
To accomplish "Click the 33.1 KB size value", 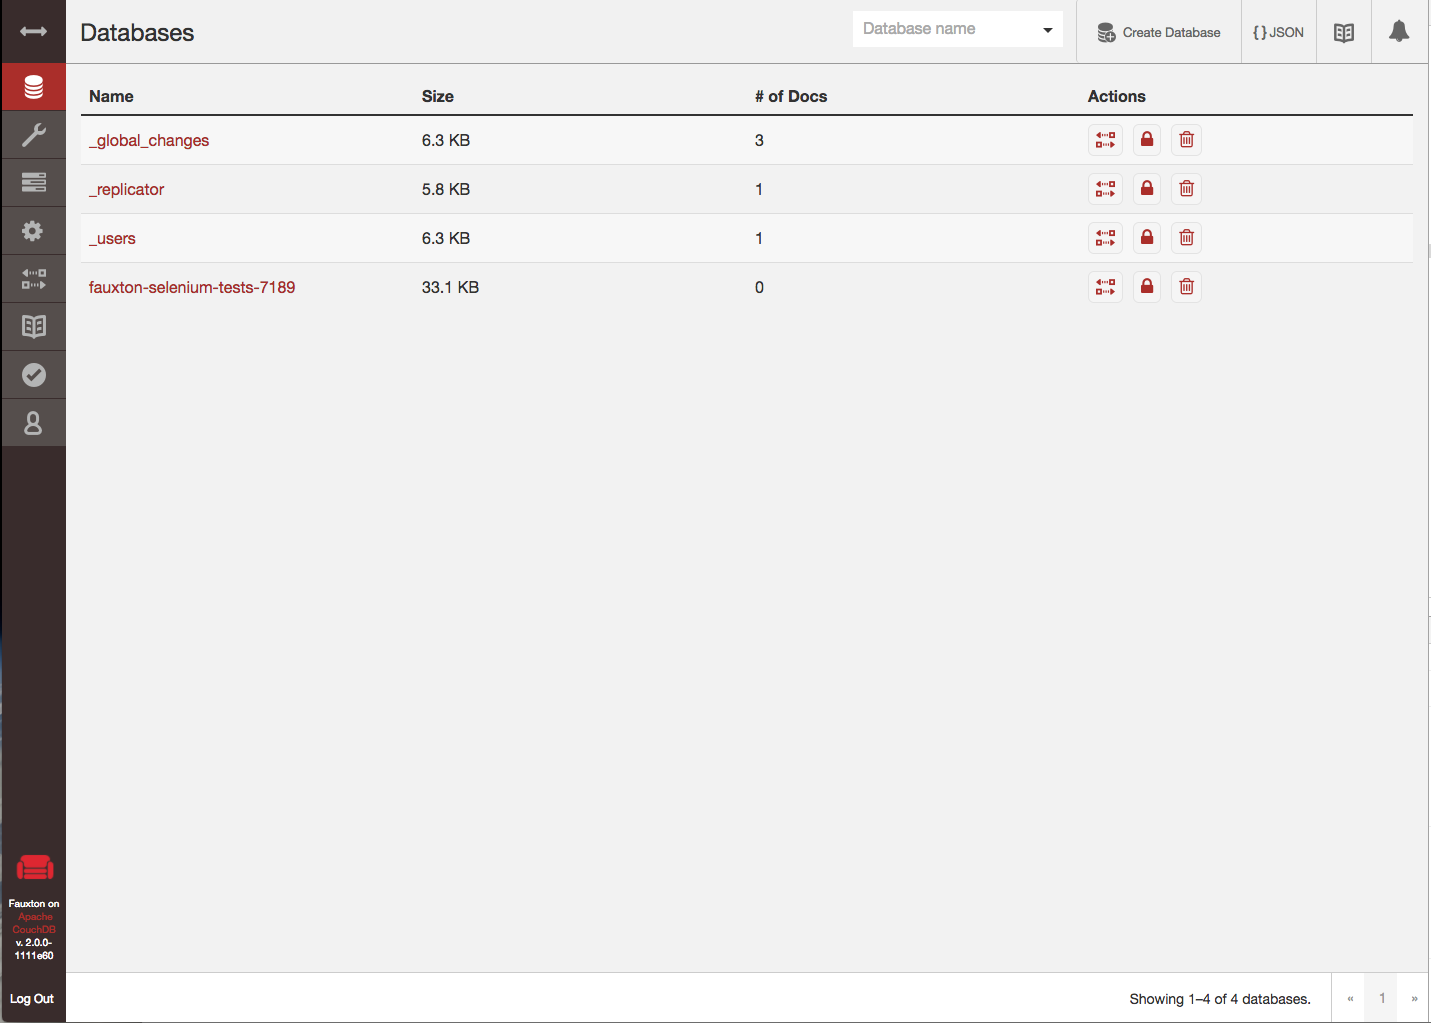I will [450, 287].
